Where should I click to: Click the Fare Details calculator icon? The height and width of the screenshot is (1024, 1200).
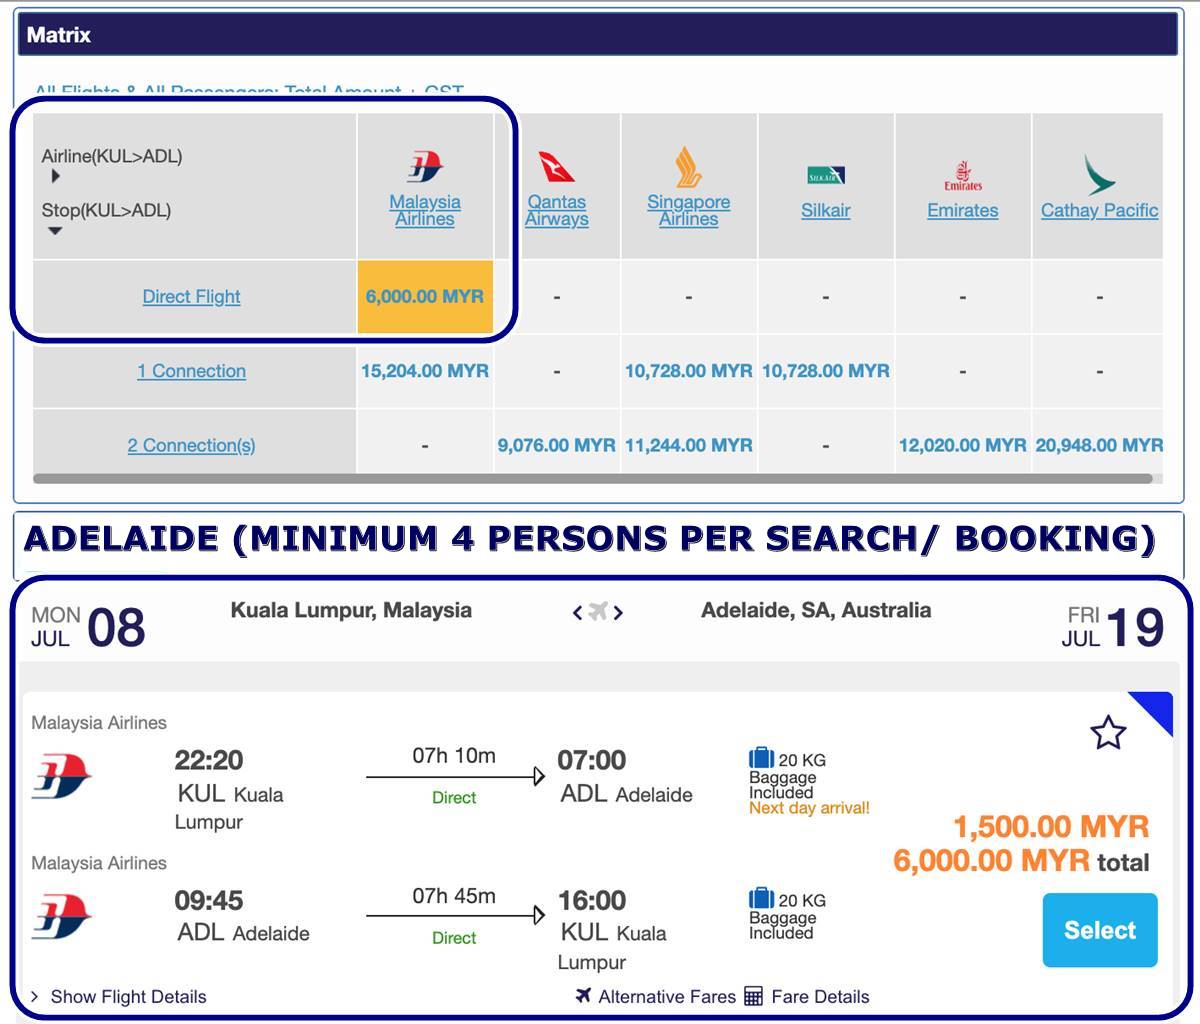[754, 996]
